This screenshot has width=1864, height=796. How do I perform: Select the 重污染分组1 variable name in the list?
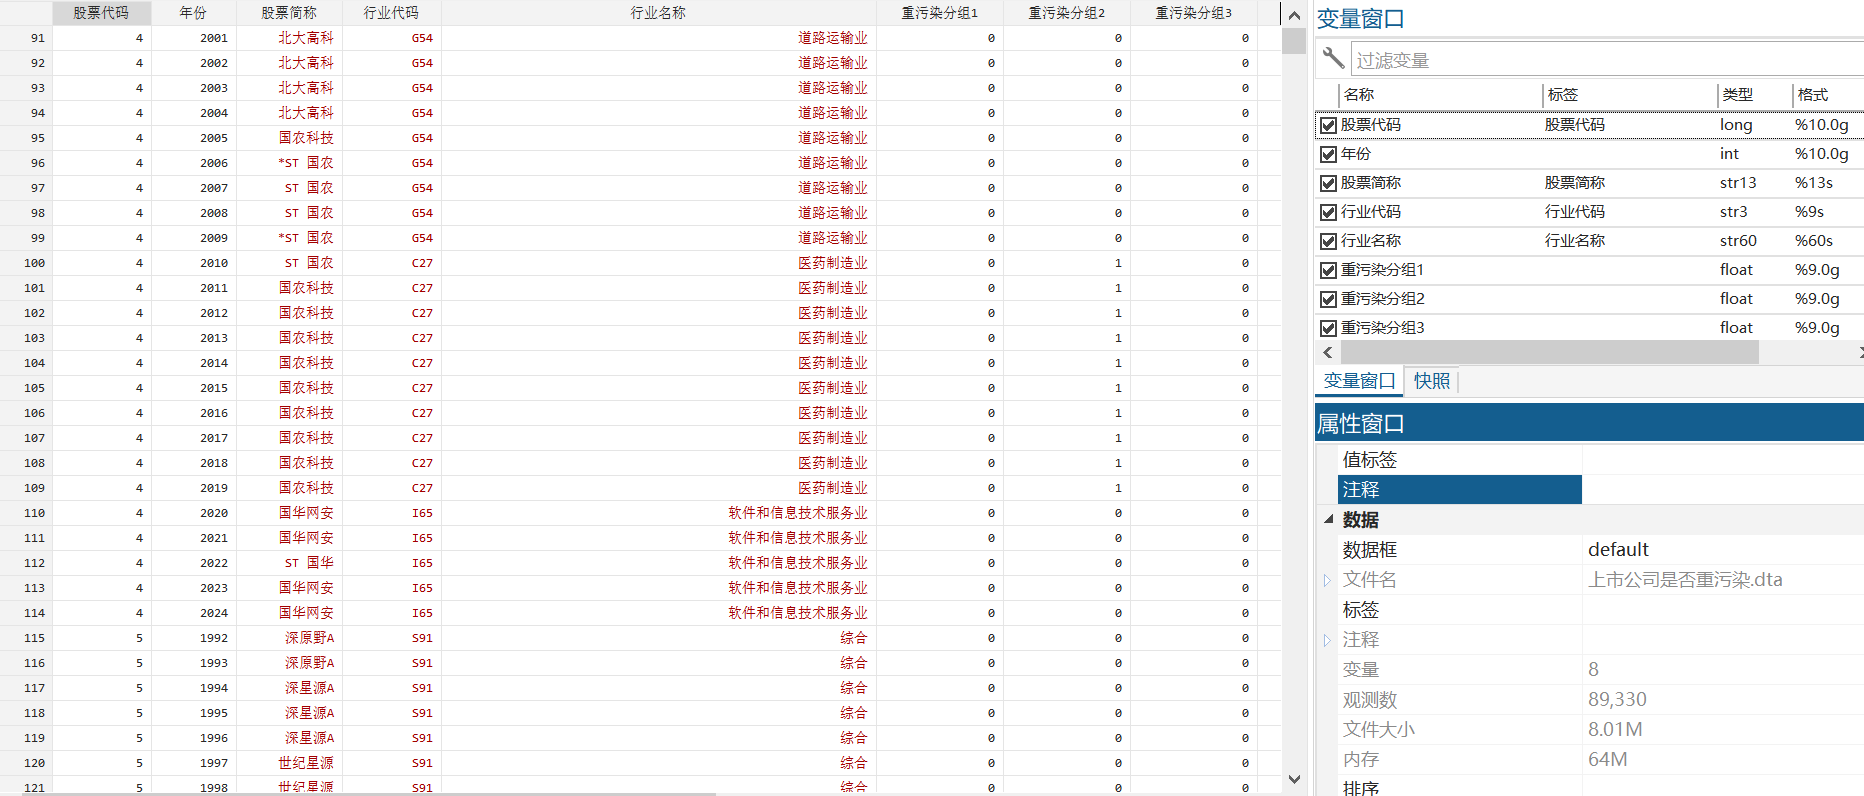click(1382, 270)
